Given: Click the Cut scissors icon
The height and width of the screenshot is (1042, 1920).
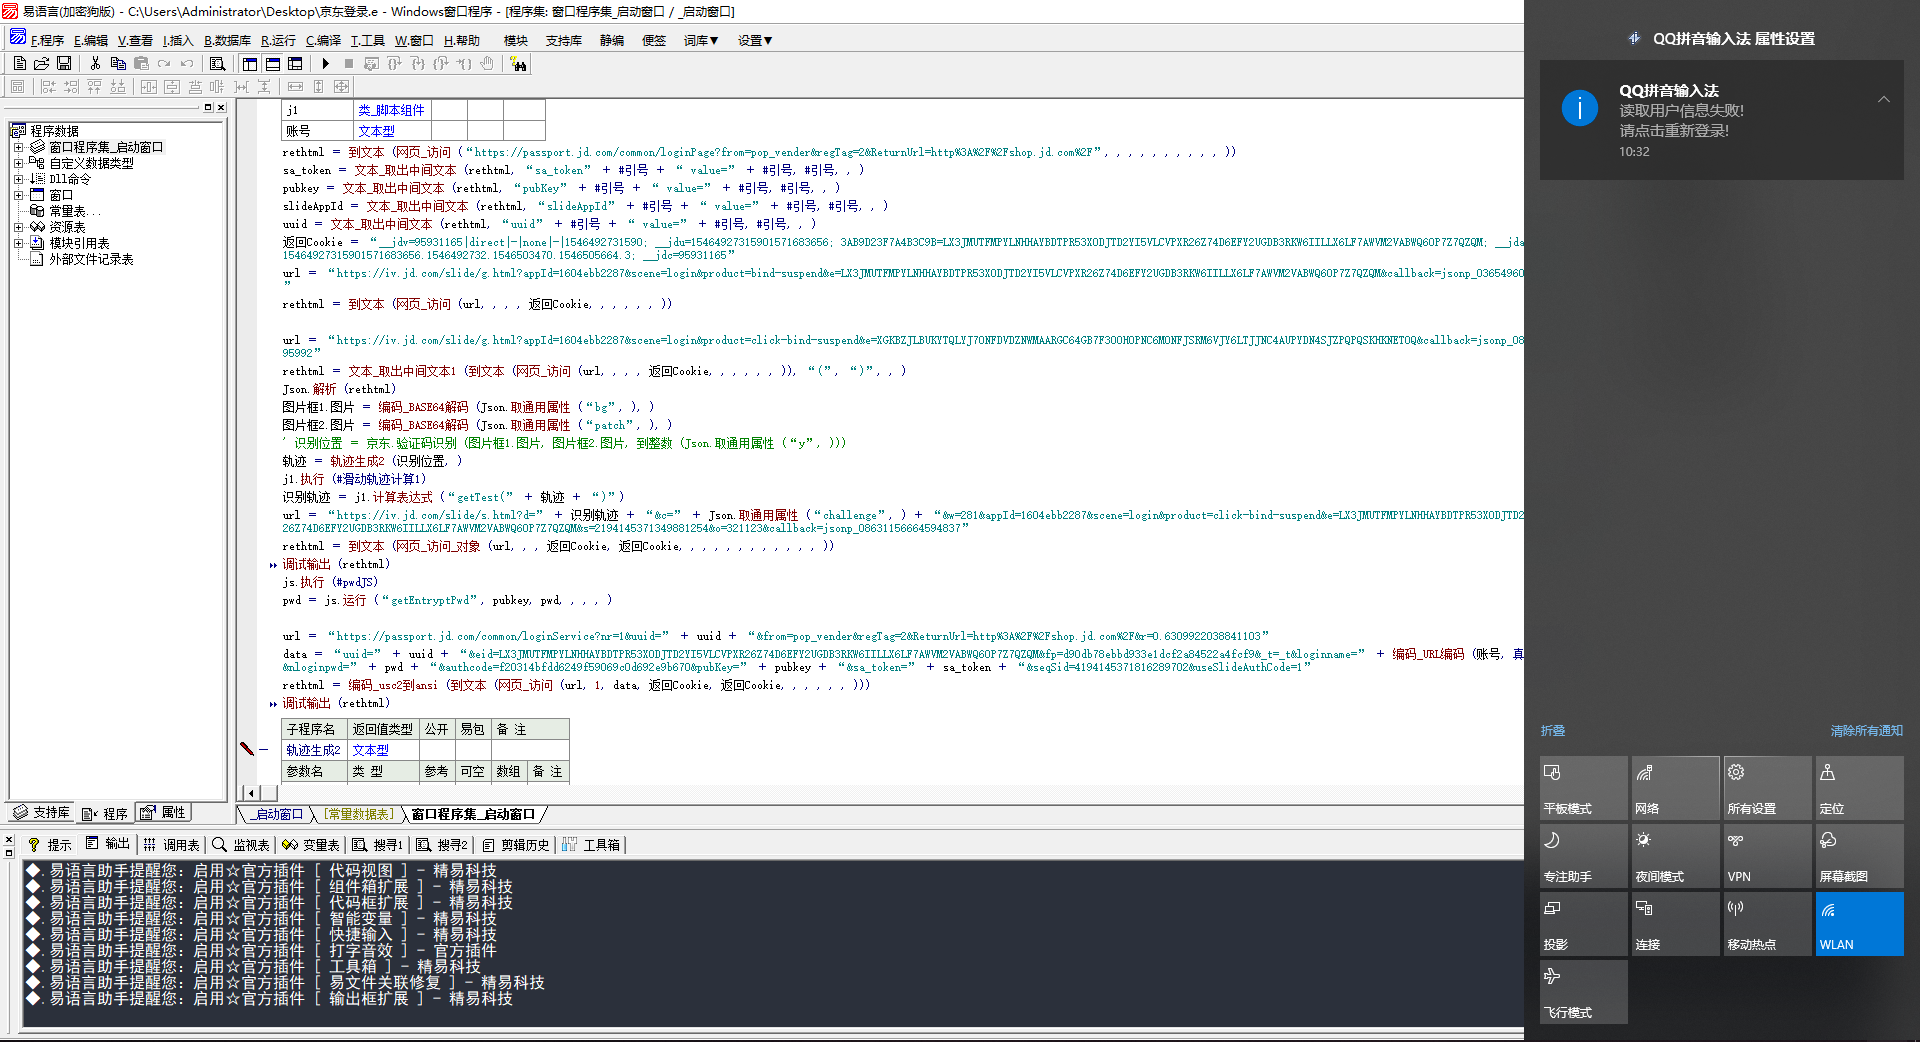Looking at the screenshot, I should (95, 64).
